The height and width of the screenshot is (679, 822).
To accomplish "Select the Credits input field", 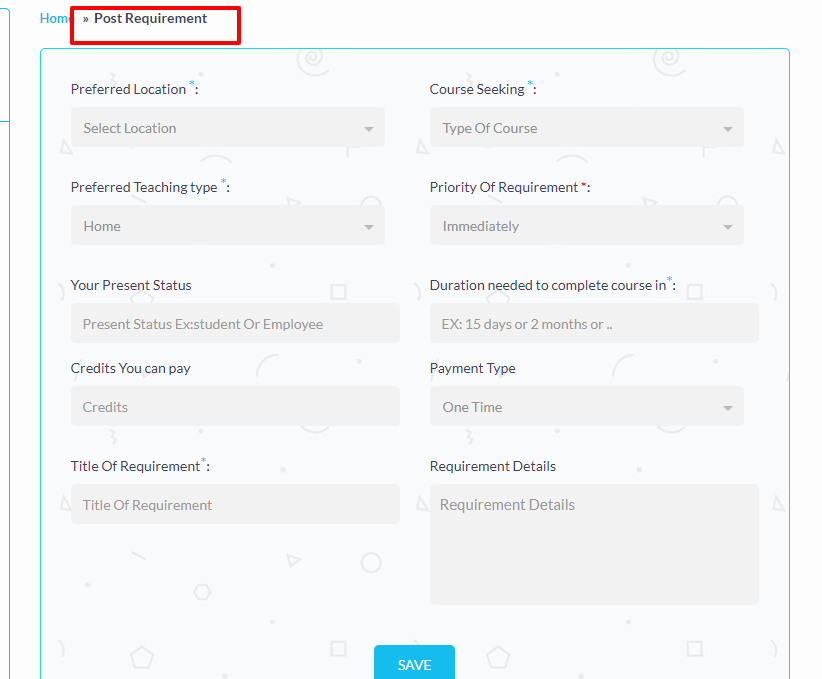I will pos(235,407).
